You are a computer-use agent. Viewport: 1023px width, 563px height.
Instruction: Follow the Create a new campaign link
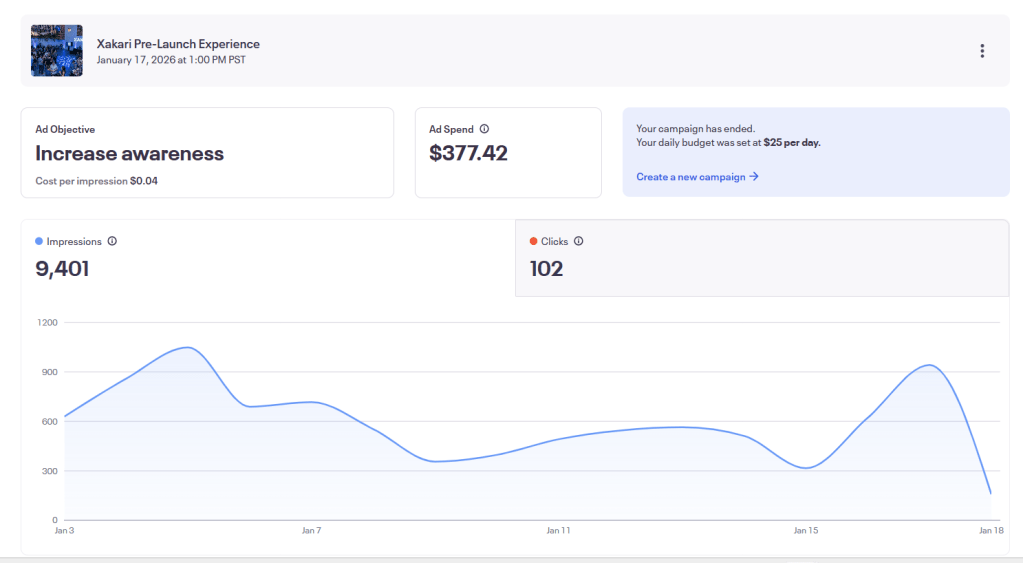pos(691,177)
